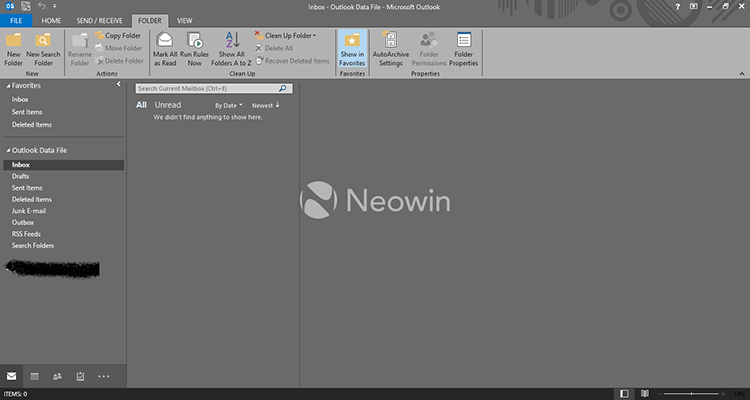Click Copy Folder in Actions
The width and height of the screenshot is (750, 400).
click(x=118, y=35)
